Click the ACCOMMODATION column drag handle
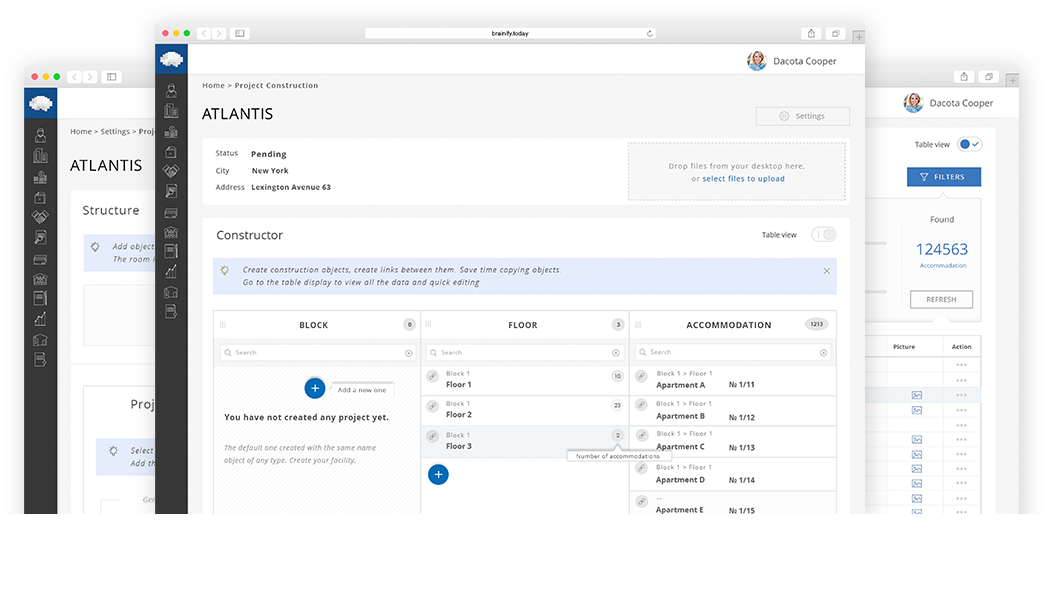Image resolution: width=1048 pixels, height=606 pixels. (638, 325)
